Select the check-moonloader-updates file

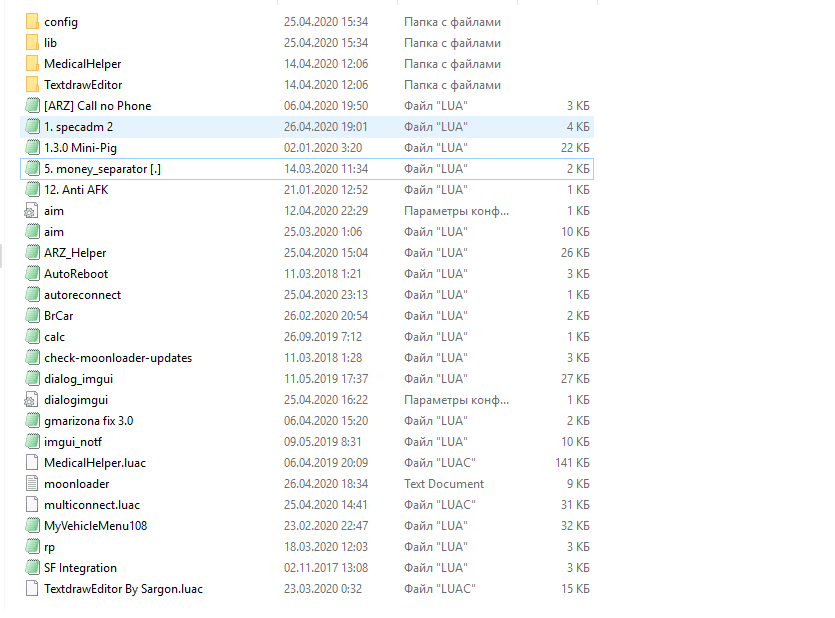[118, 358]
